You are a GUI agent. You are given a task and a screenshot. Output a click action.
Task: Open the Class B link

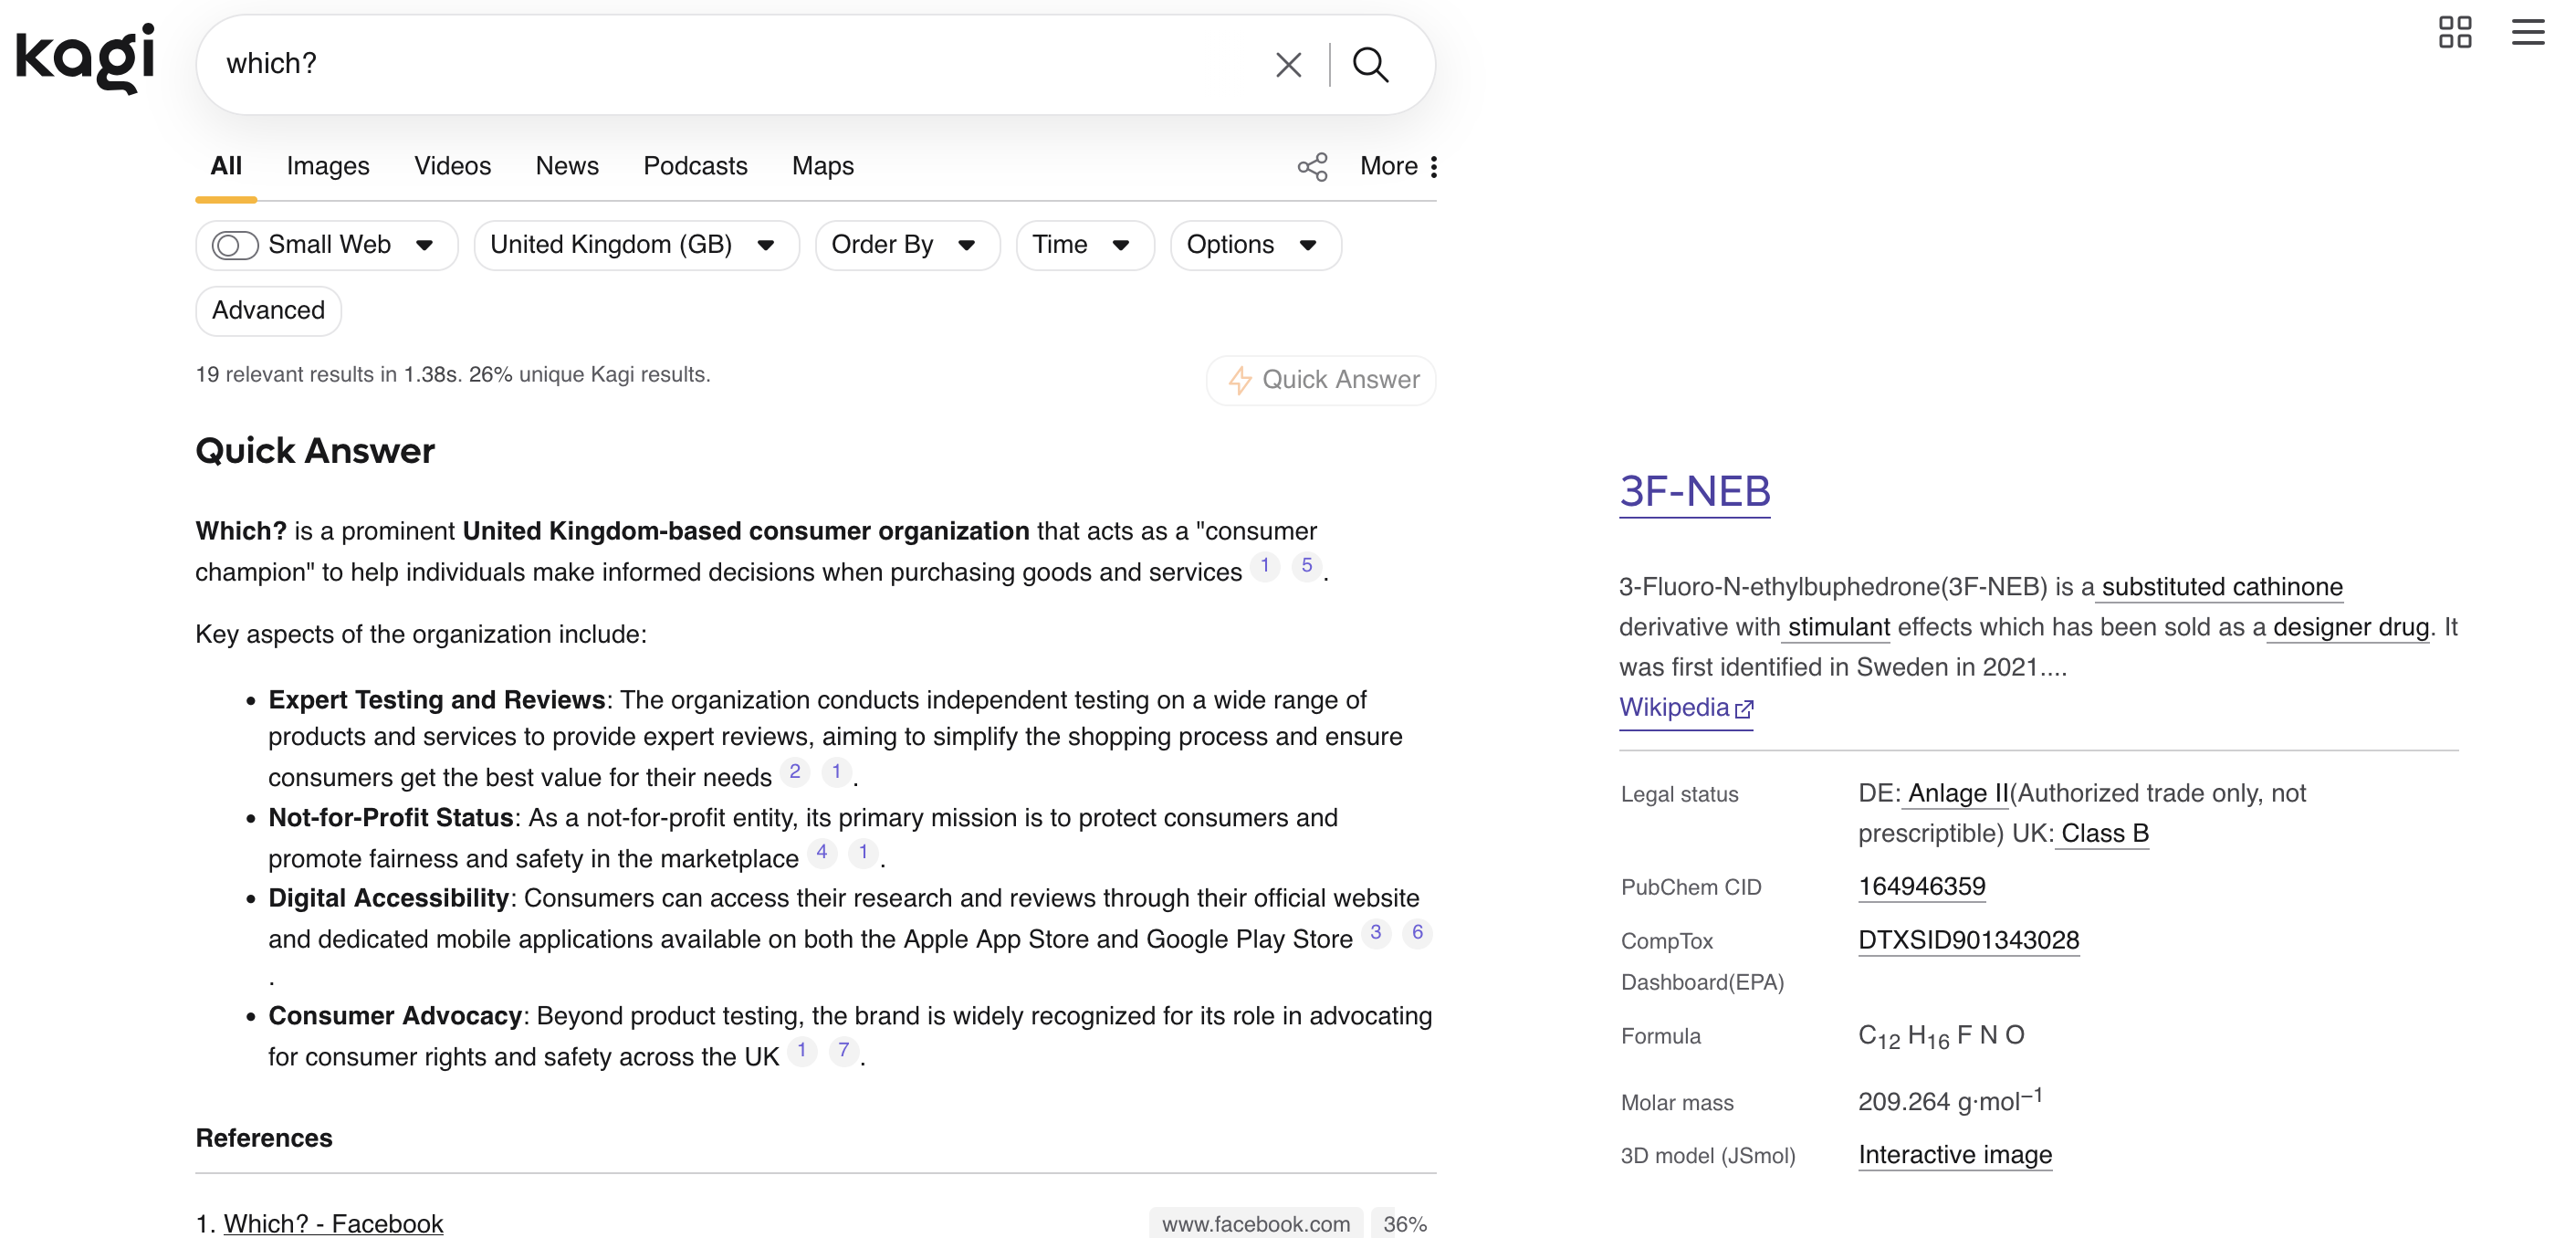pos(2104,834)
